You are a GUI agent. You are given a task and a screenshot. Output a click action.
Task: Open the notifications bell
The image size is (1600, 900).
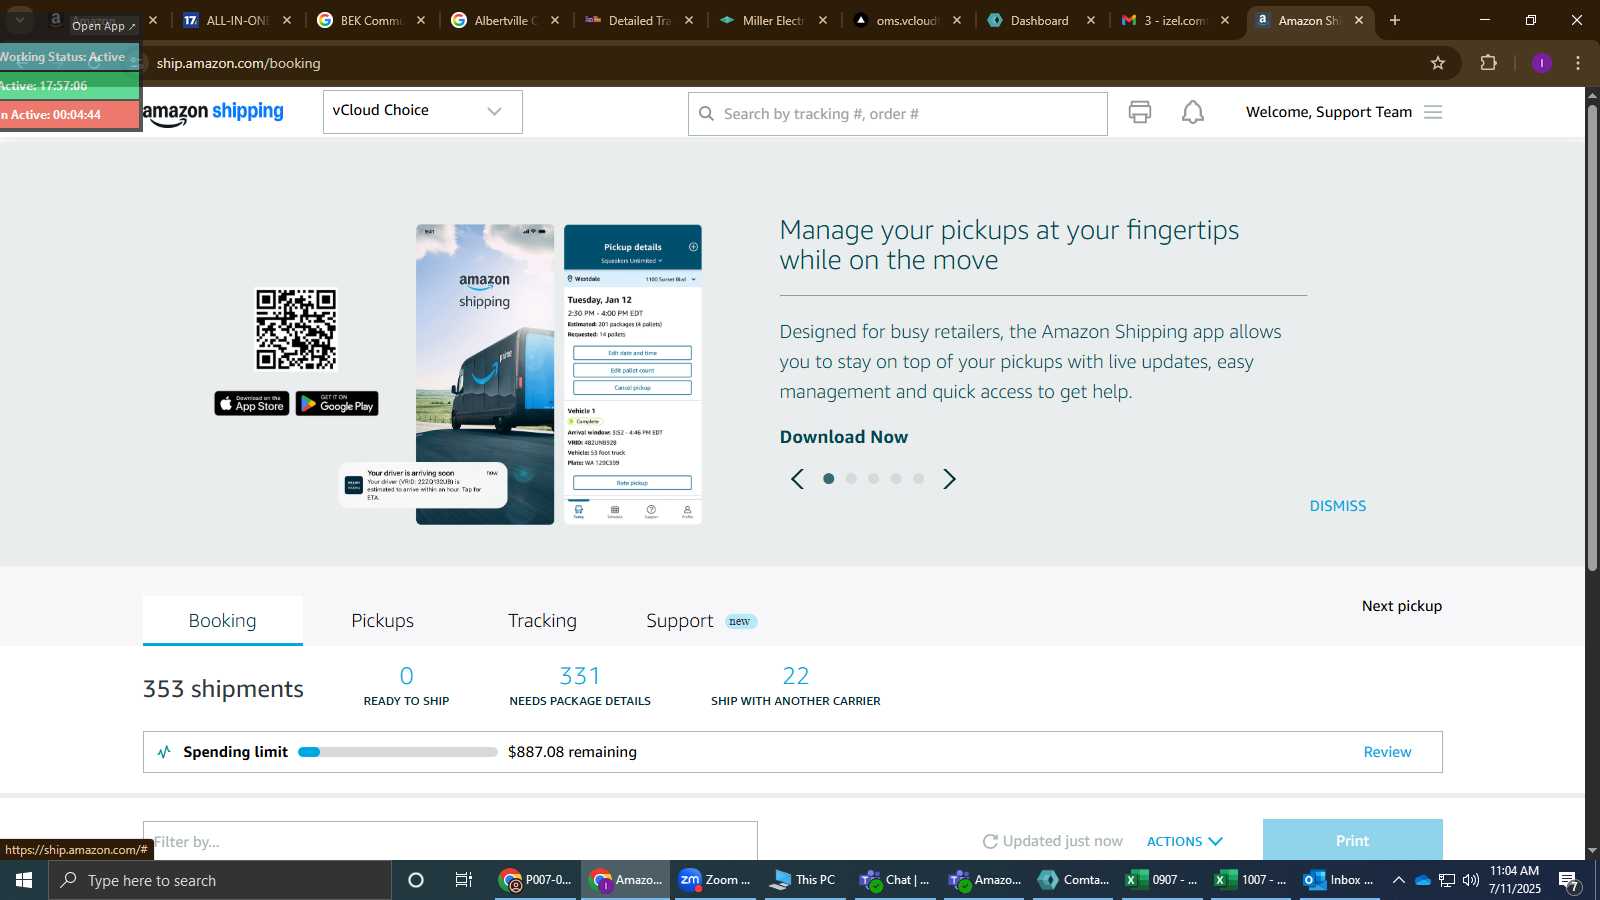(1193, 112)
